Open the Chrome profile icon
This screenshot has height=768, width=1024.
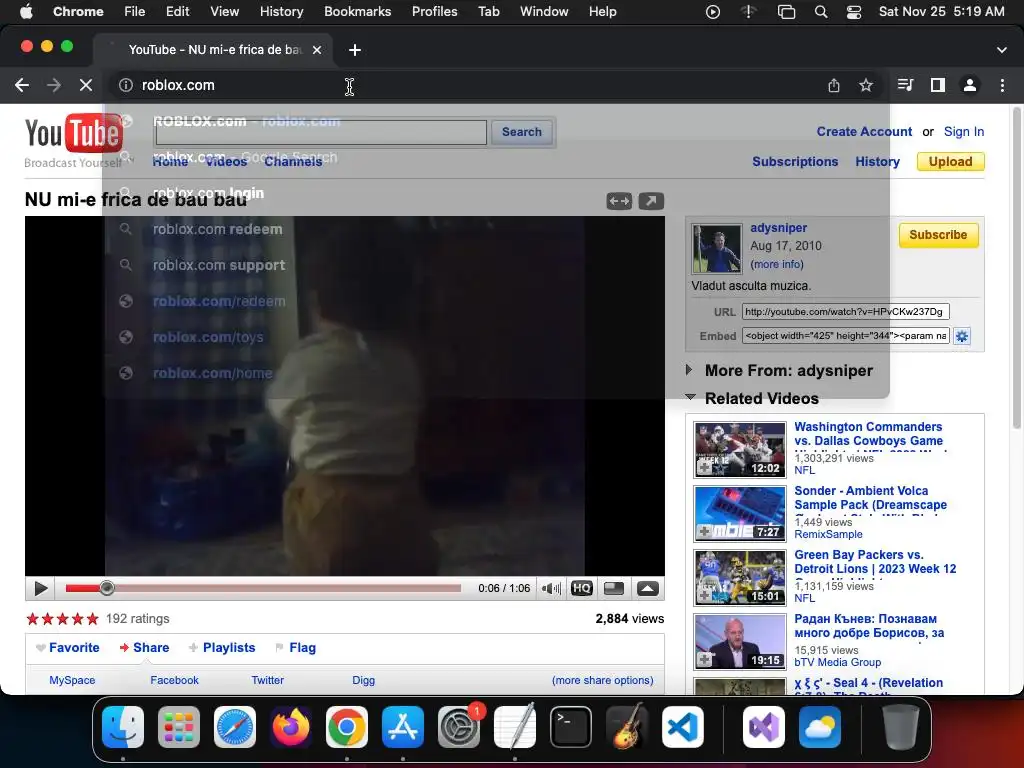coord(970,86)
